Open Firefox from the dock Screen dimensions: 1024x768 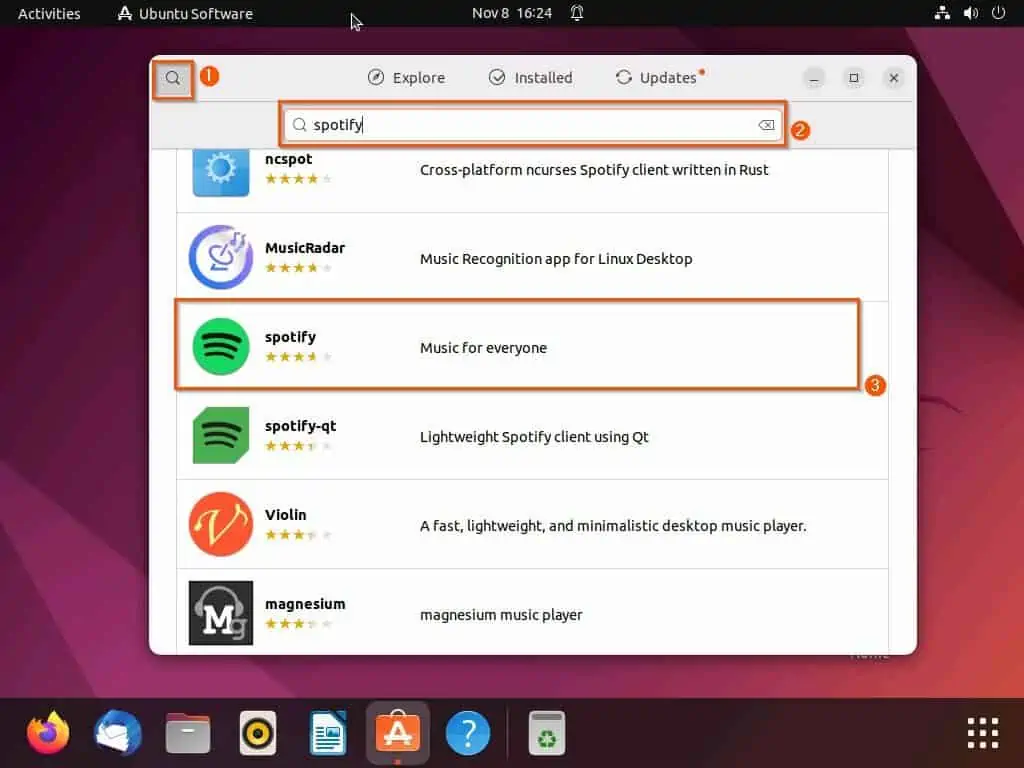47,732
